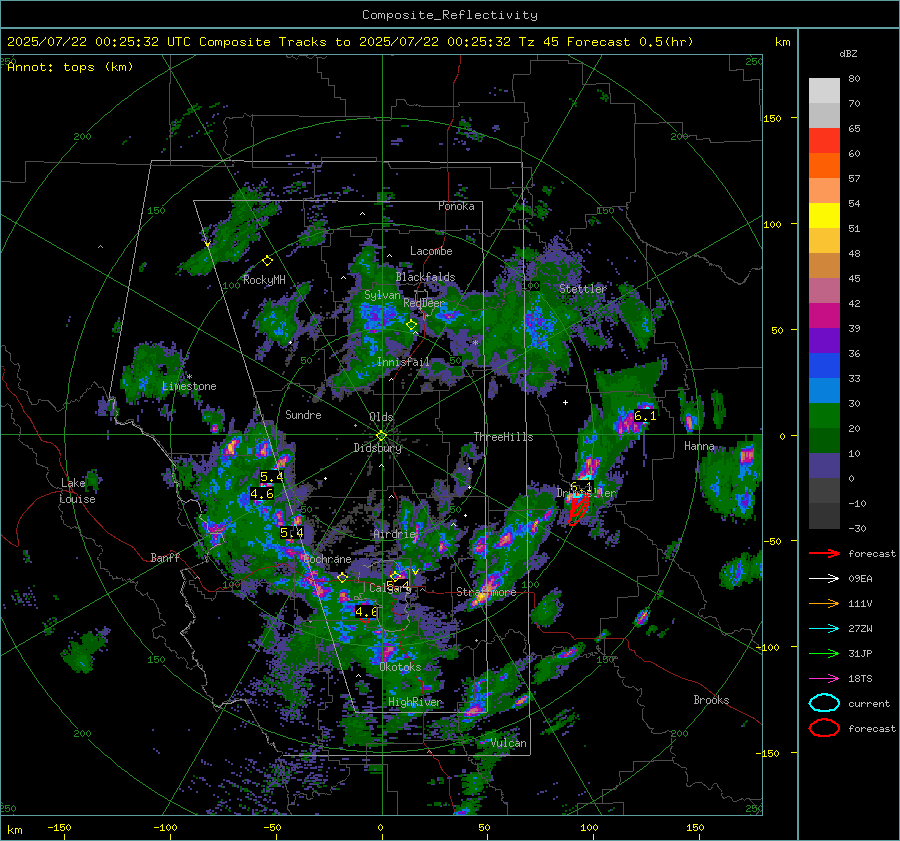The width and height of the screenshot is (900, 841).
Task: Click the red forecast arrow in the legend
Action: click(824, 553)
